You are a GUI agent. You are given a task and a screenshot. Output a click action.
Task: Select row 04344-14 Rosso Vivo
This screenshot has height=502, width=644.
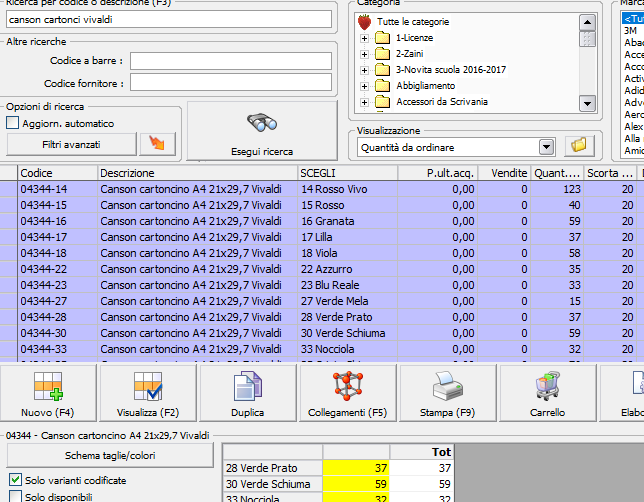pos(322,189)
